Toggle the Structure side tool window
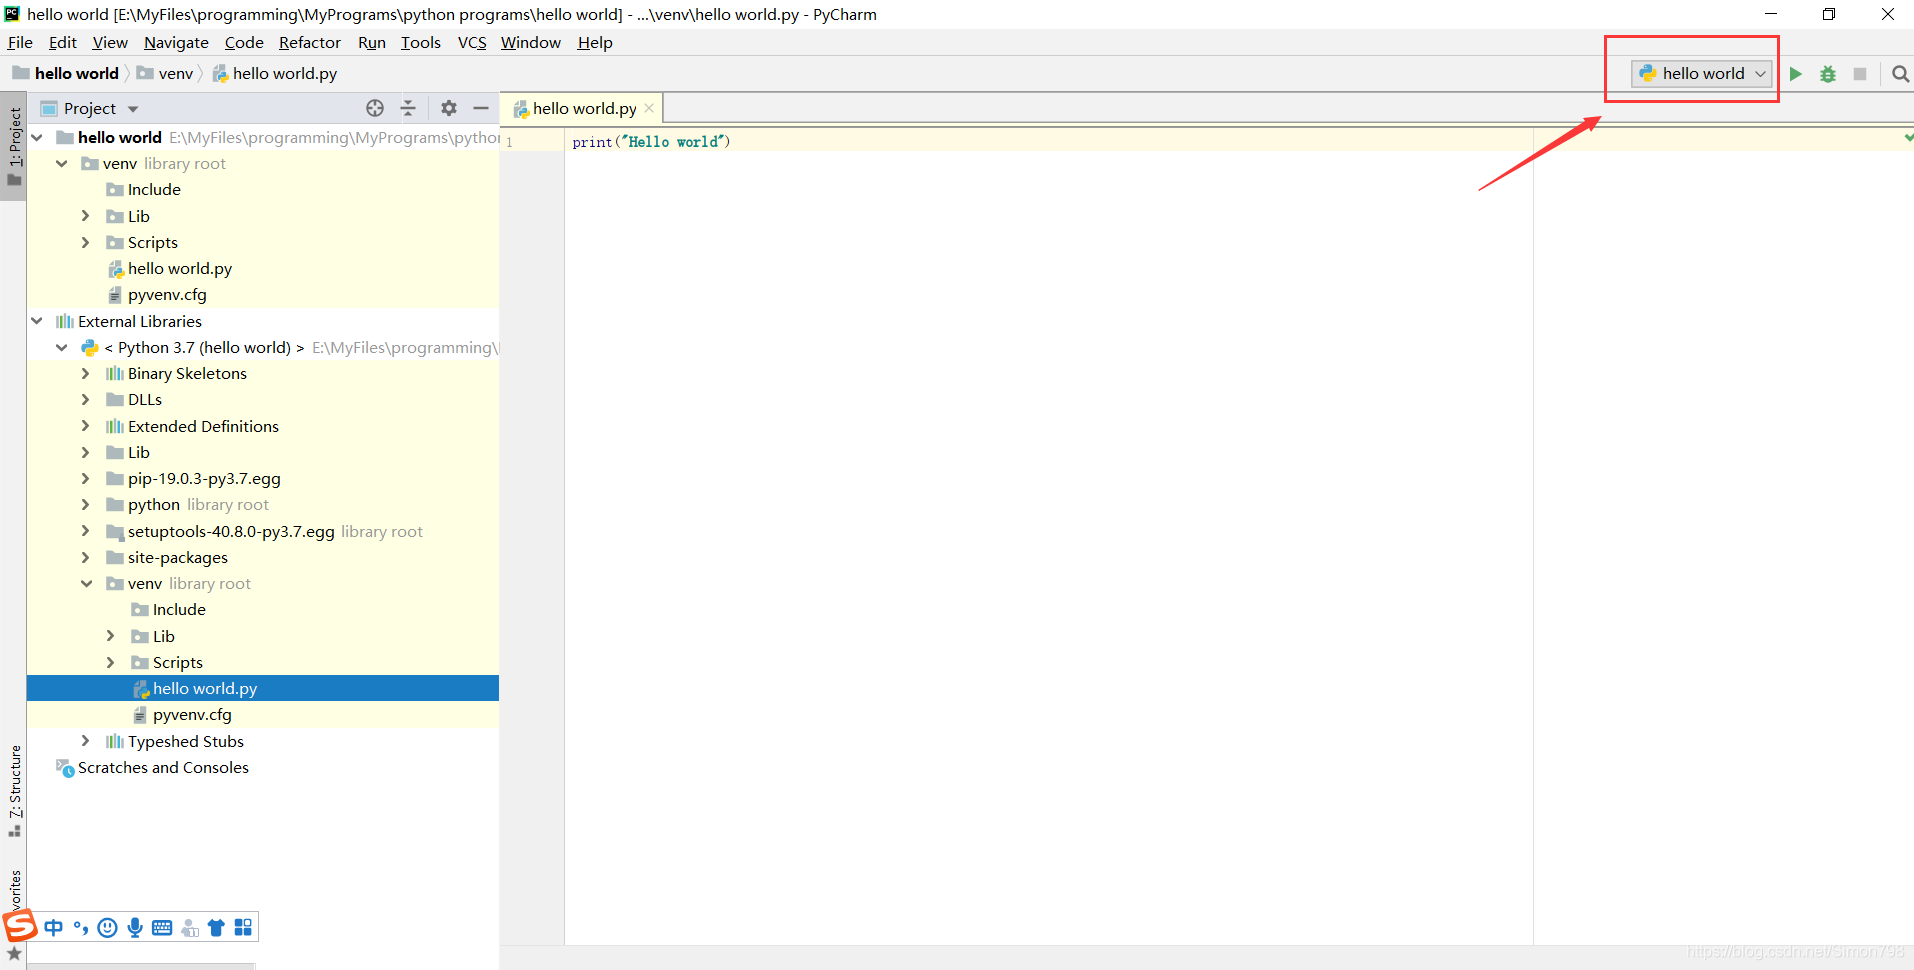Image resolution: width=1914 pixels, height=970 pixels. click(x=14, y=790)
